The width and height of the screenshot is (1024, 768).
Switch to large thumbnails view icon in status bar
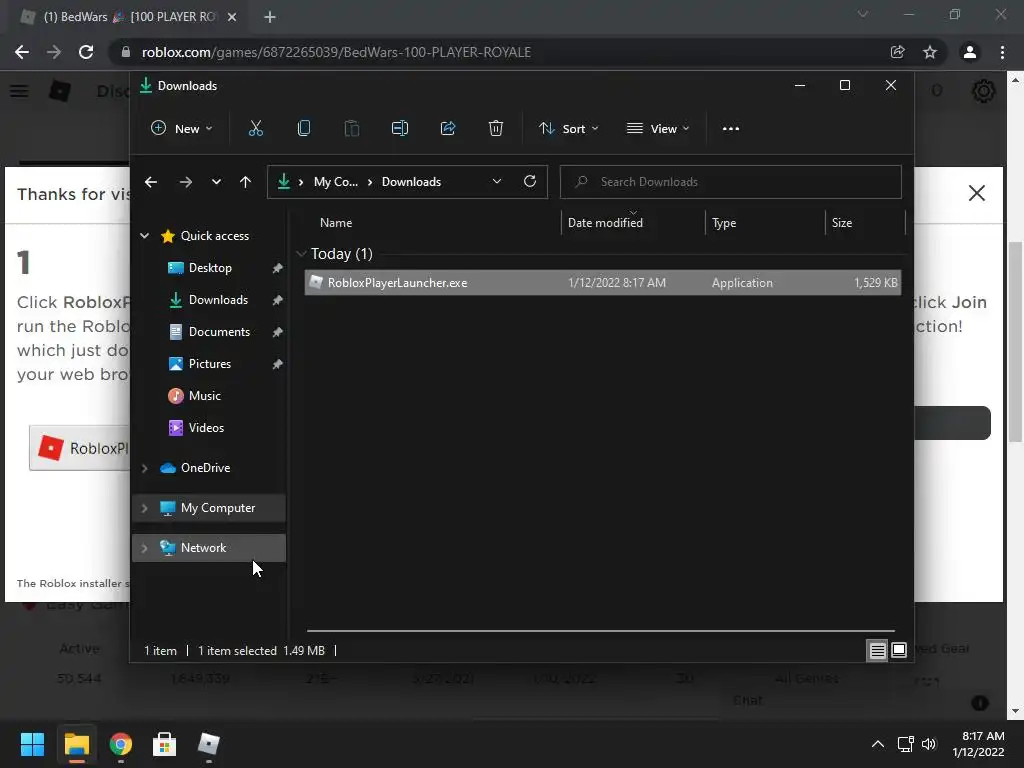[x=899, y=650]
